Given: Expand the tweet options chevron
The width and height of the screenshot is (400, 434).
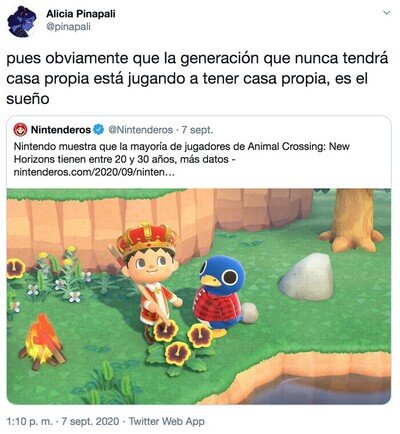Looking at the screenshot, I should pos(386,13).
